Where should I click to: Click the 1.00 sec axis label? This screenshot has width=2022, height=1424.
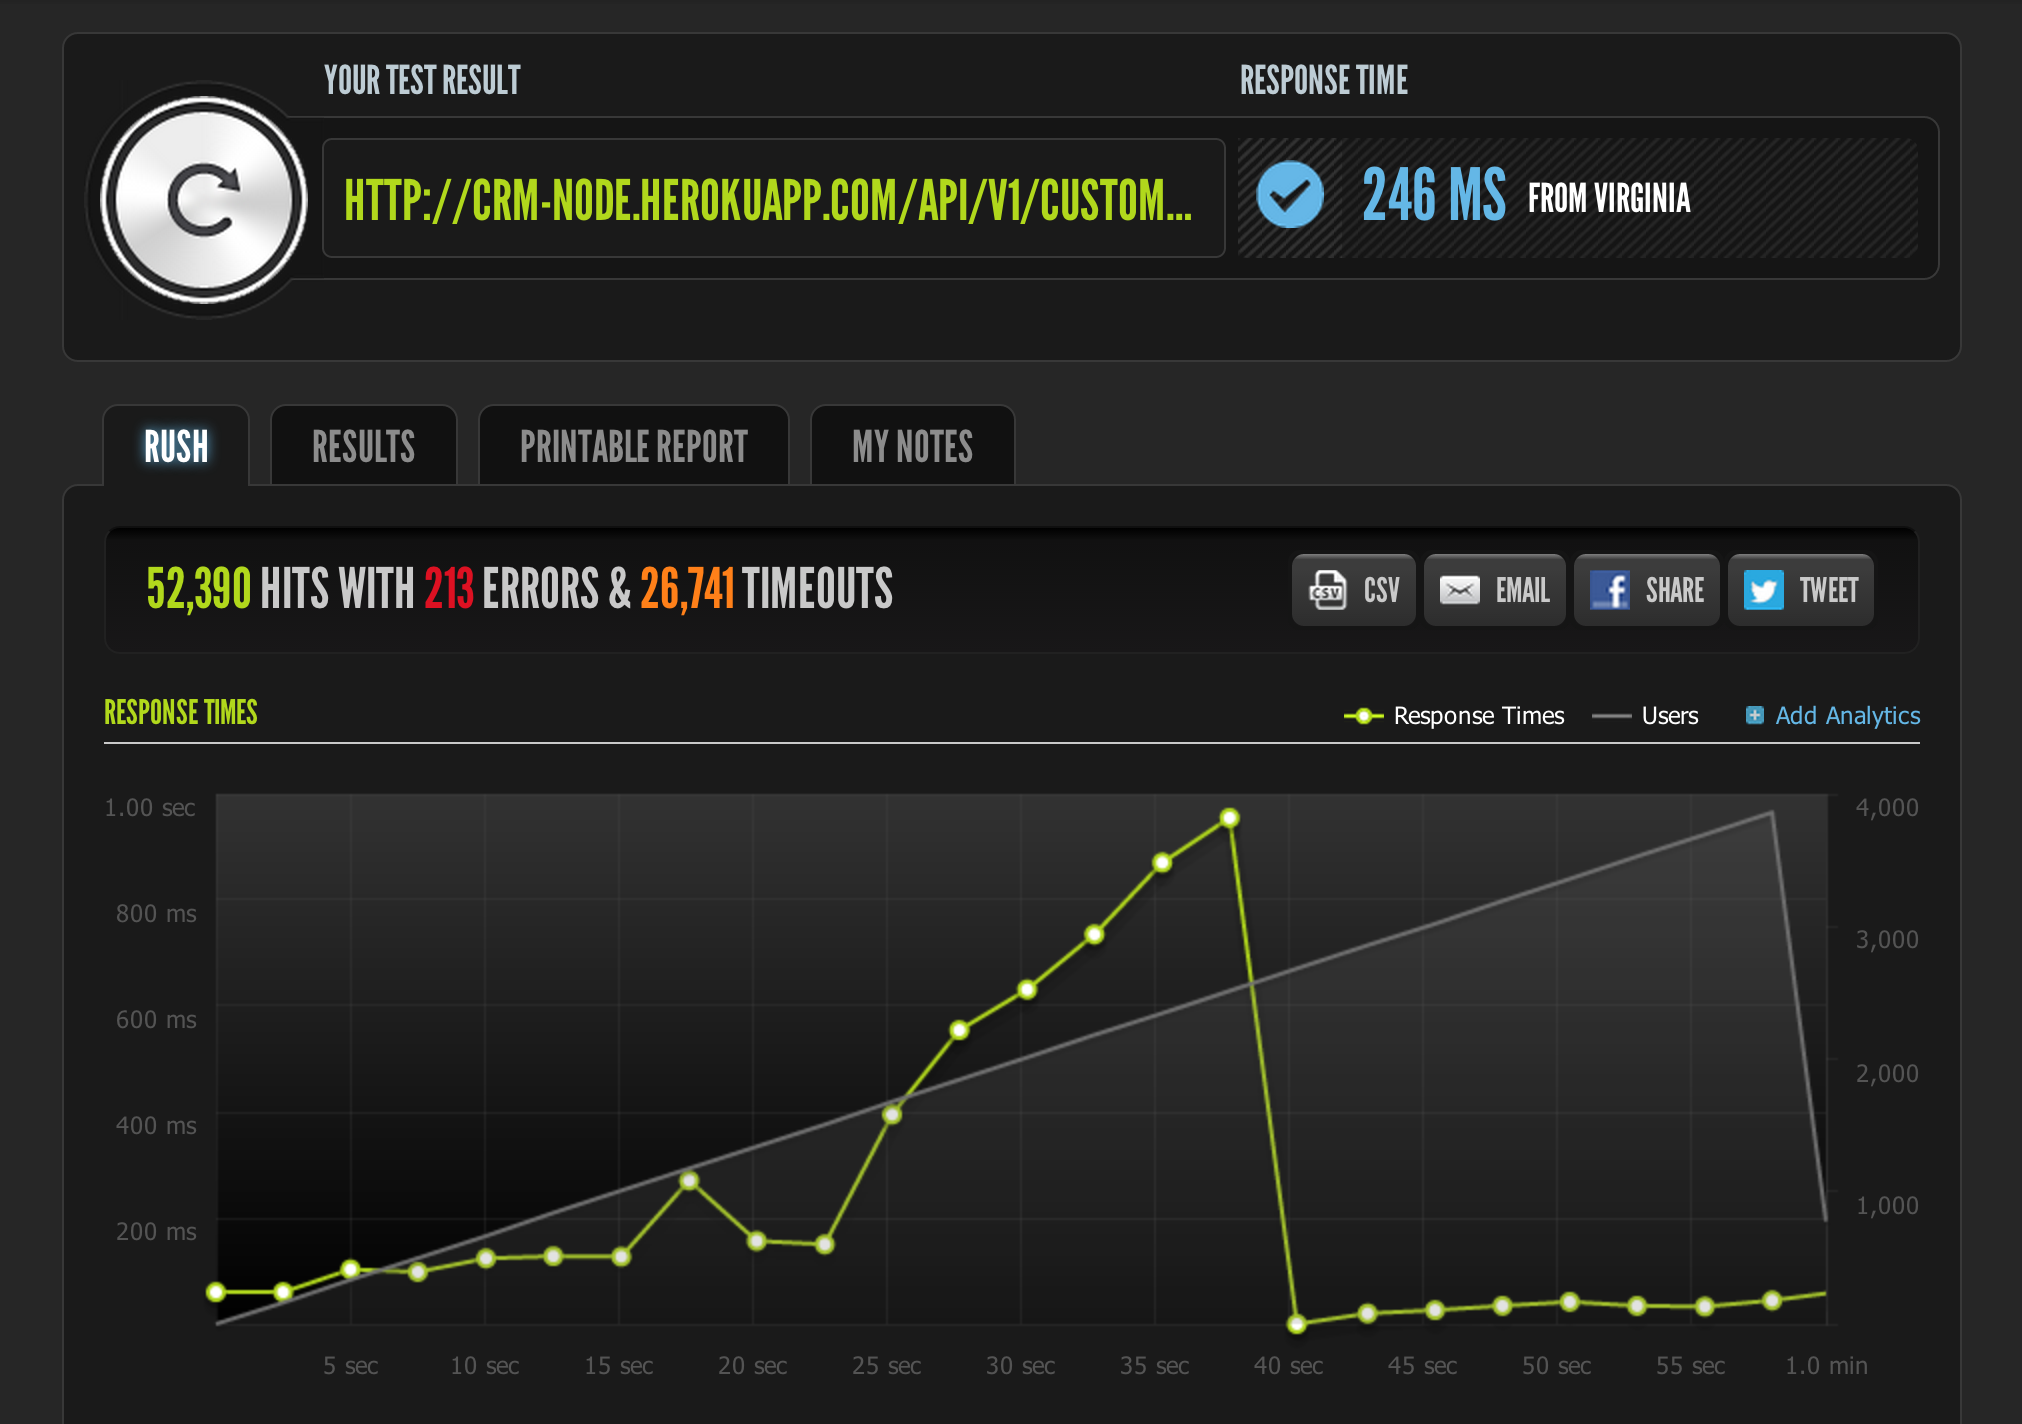150,807
